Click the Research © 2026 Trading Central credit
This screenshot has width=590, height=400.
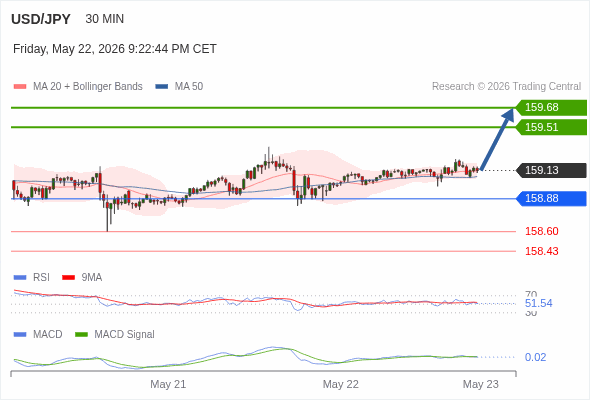point(506,87)
